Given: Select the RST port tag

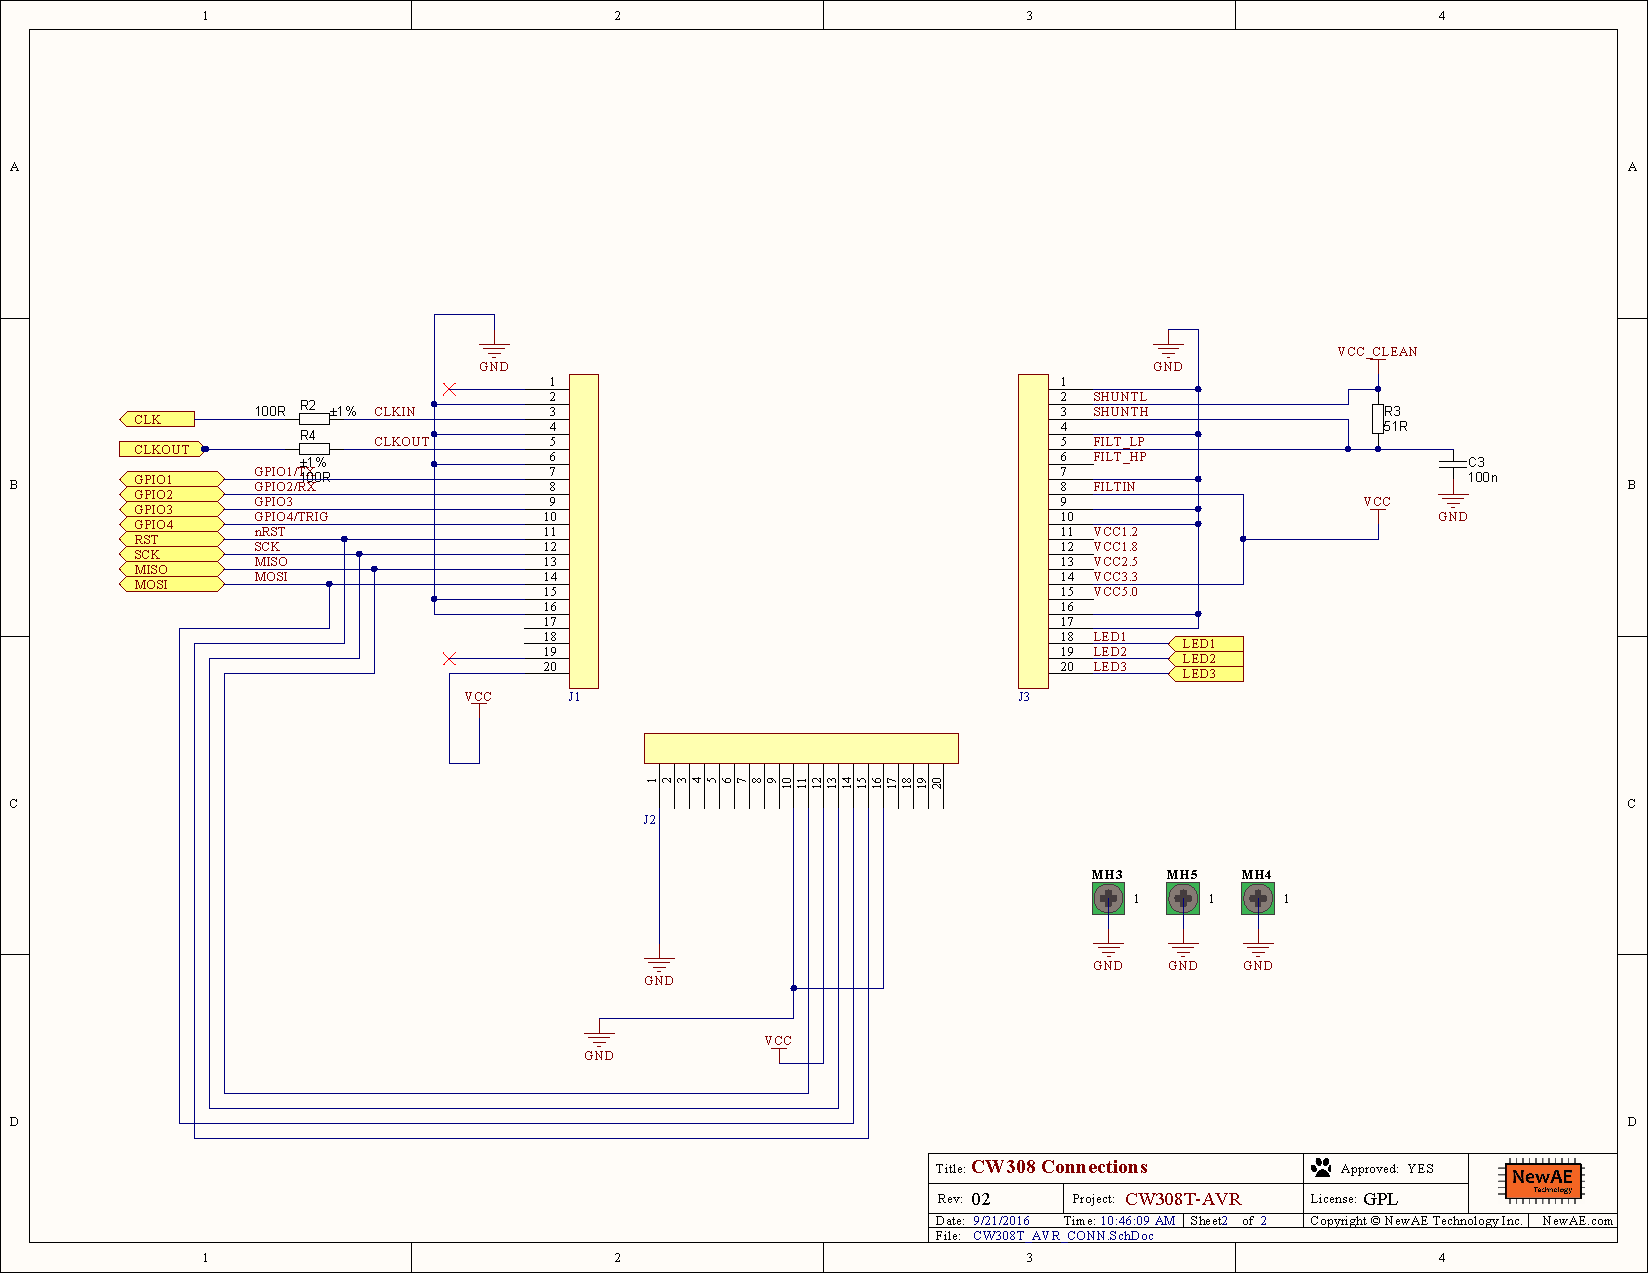Looking at the screenshot, I should click(171, 539).
